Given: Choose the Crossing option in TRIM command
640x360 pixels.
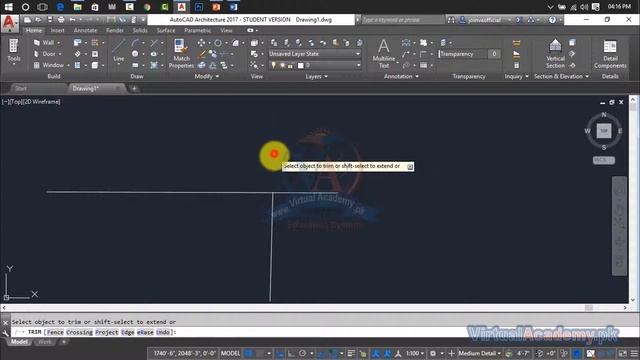Looking at the screenshot, I should pyautogui.click(x=79, y=332).
